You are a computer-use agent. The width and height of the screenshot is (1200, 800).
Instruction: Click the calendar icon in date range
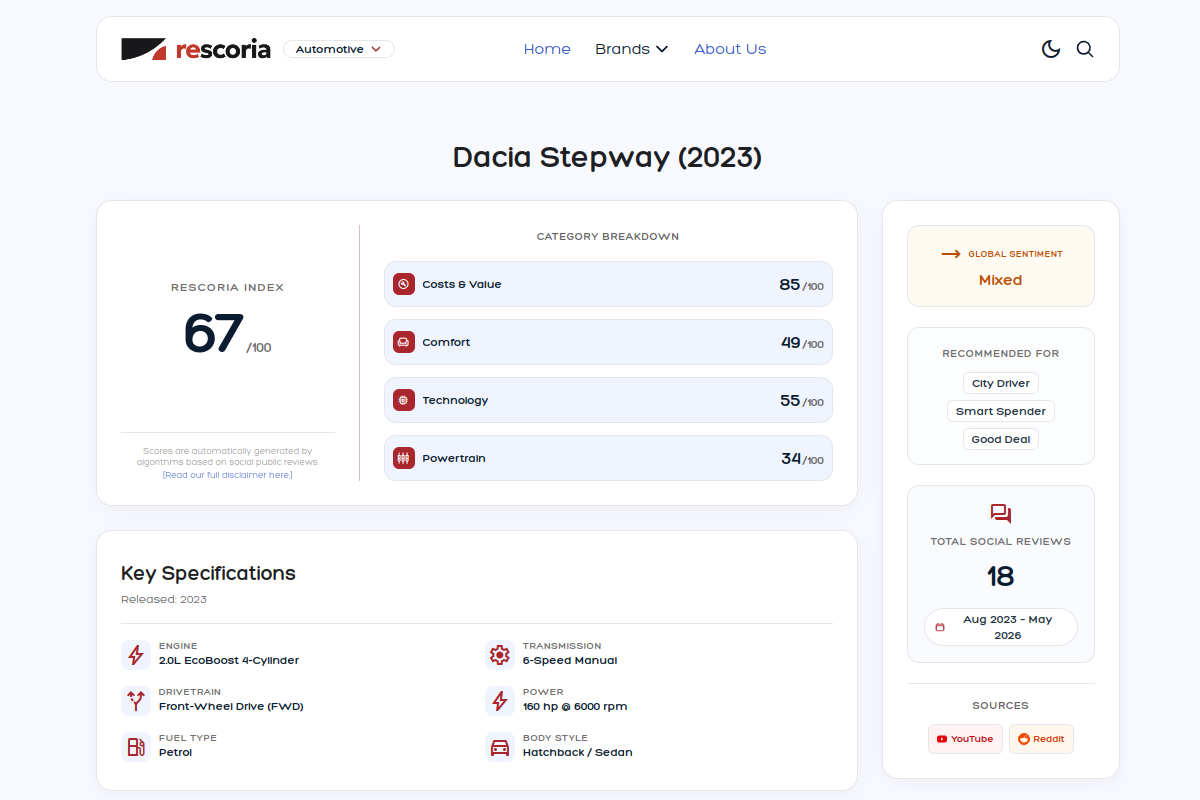940,627
